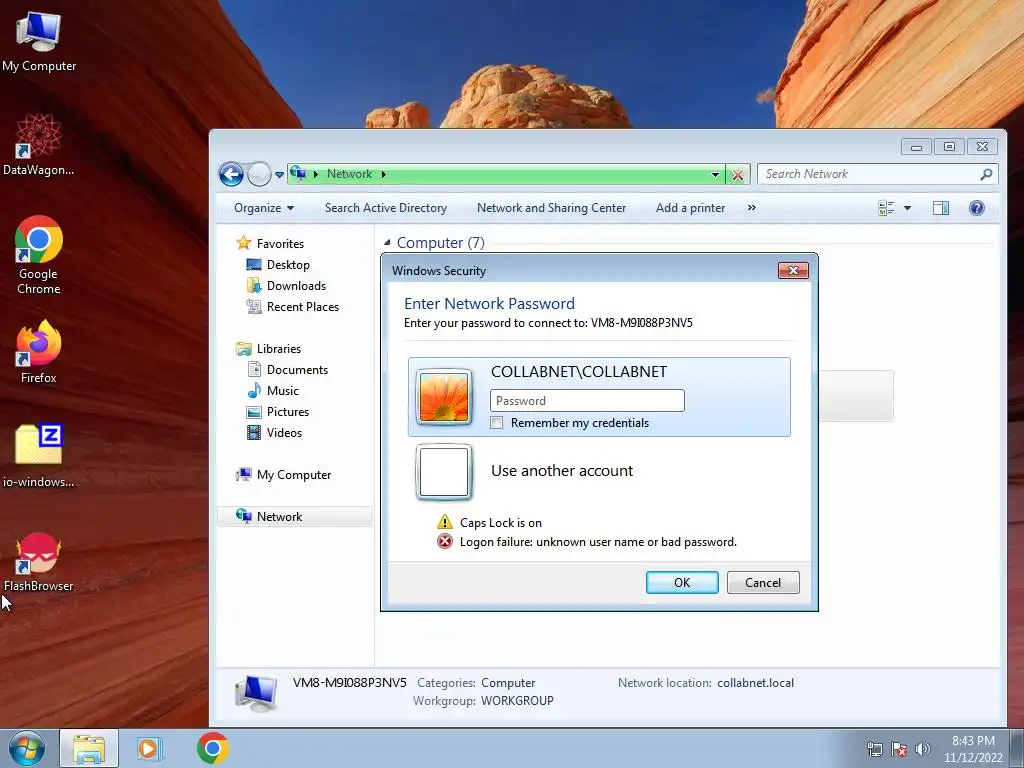Open Windows Start menu
This screenshot has width=1024, height=768.
coord(27,749)
